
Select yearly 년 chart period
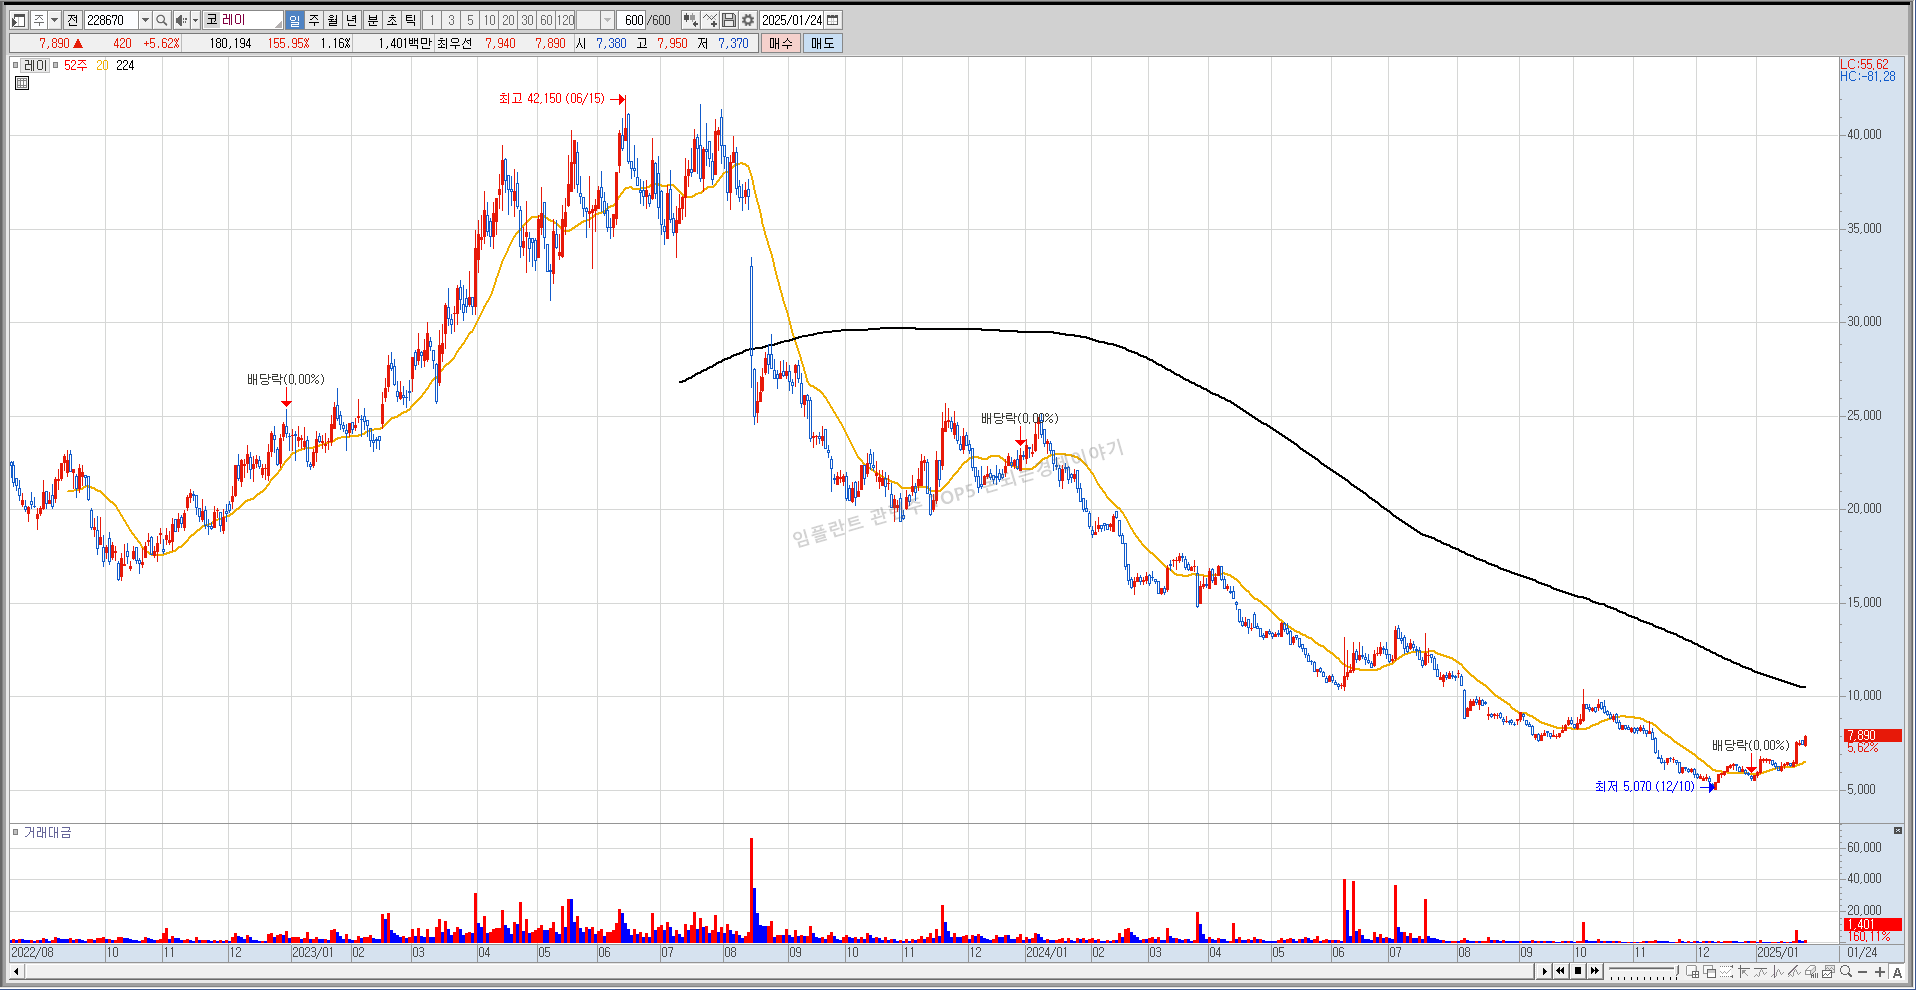point(351,20)
